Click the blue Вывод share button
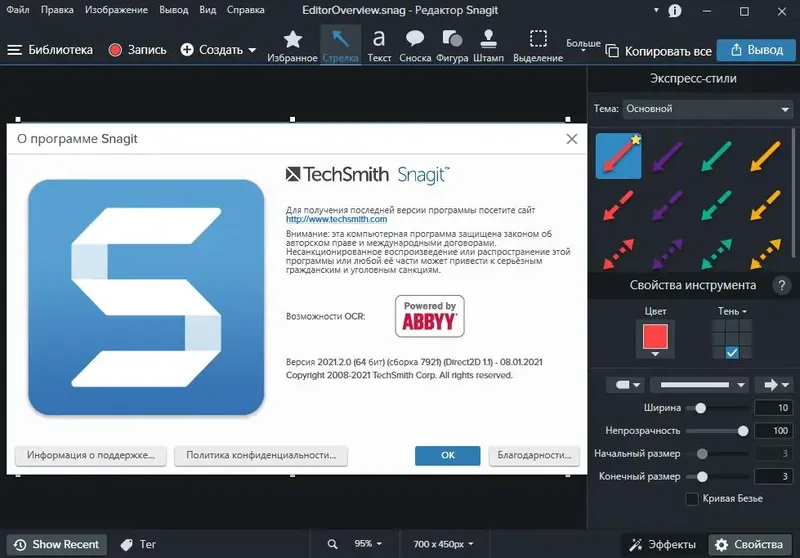Image resolution: width=800 pixels, height=558 pixels. (756, 50)
